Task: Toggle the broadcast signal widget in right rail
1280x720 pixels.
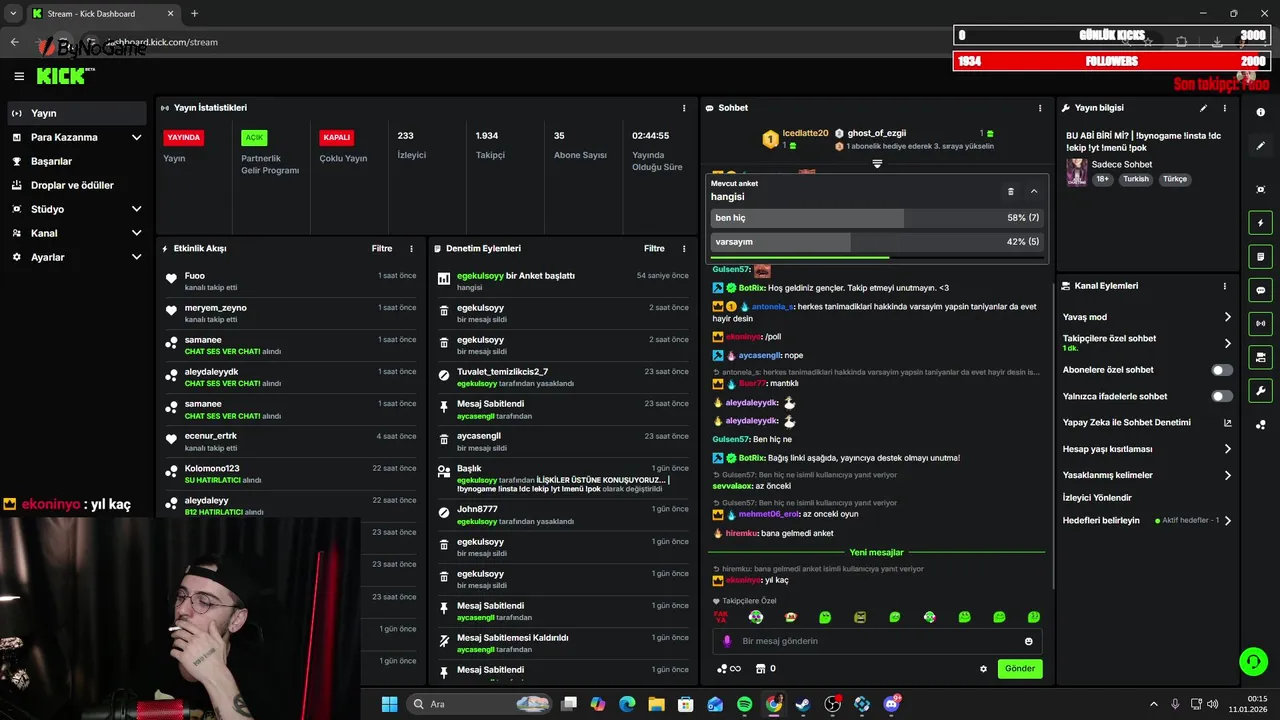Action: coord(1260,323)
